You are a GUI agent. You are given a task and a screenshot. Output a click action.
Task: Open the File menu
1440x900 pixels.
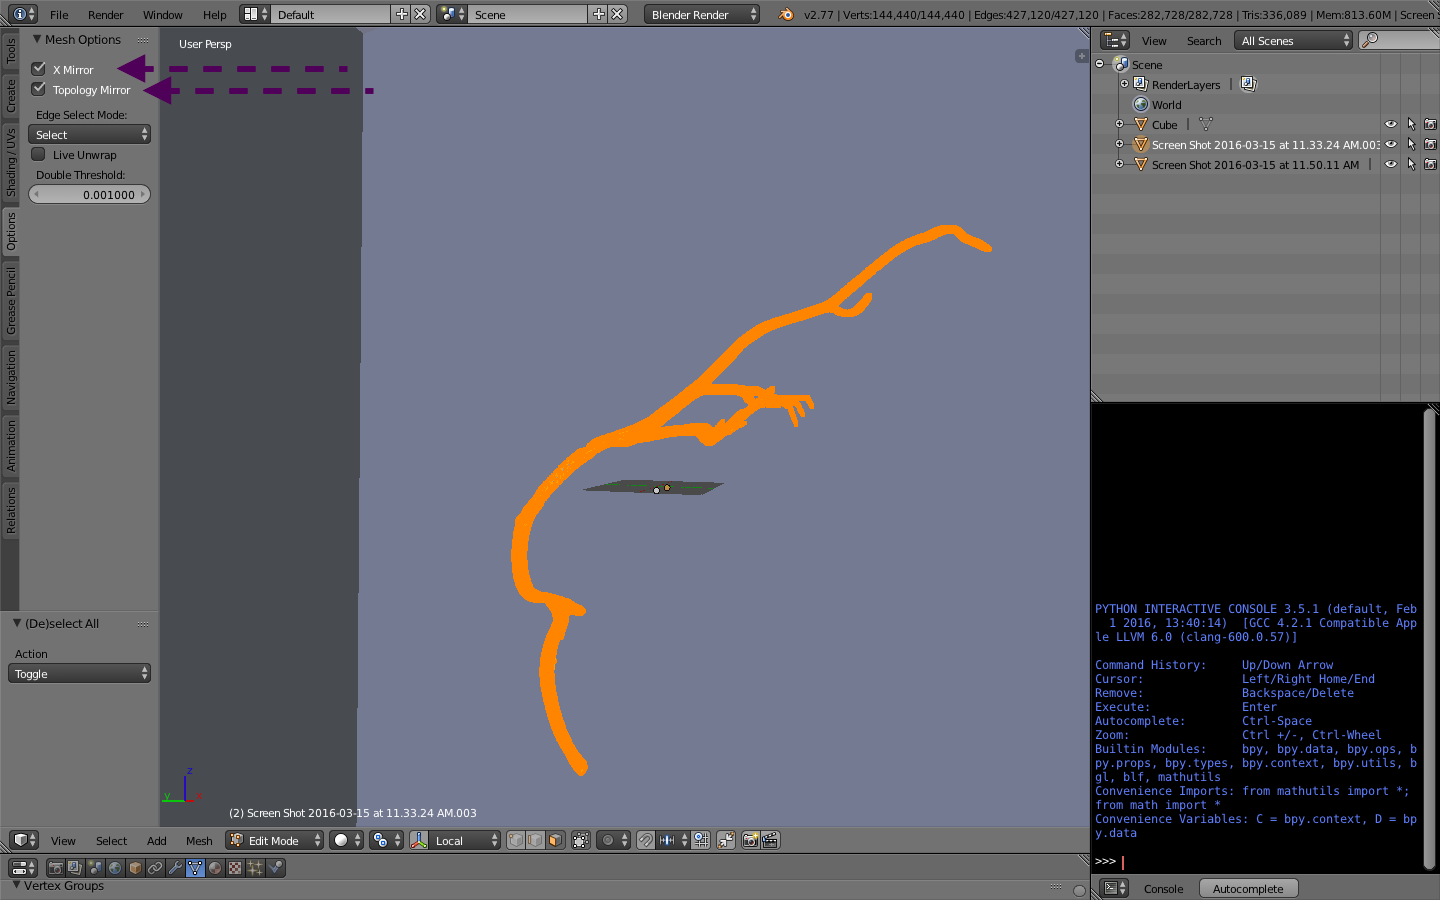pos(59,15)
